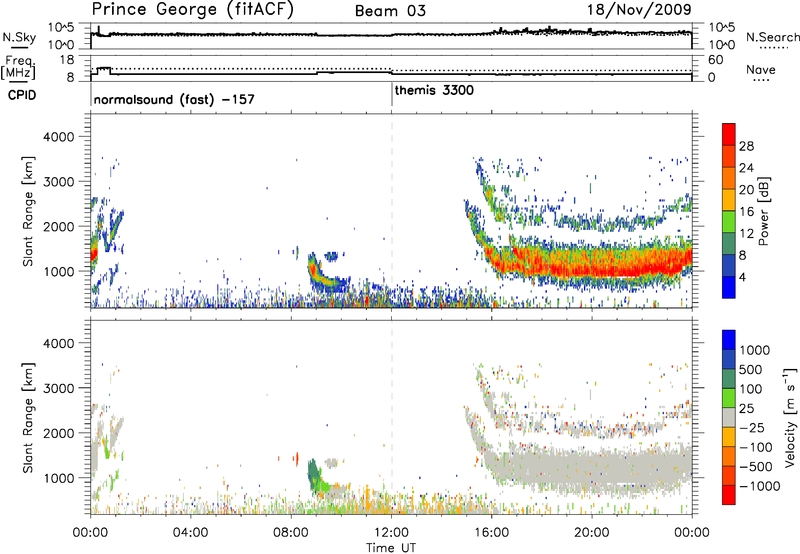Click the 'Nave' legend label
The height and width of the screenshot is (554, 800).
coord(761,70)
